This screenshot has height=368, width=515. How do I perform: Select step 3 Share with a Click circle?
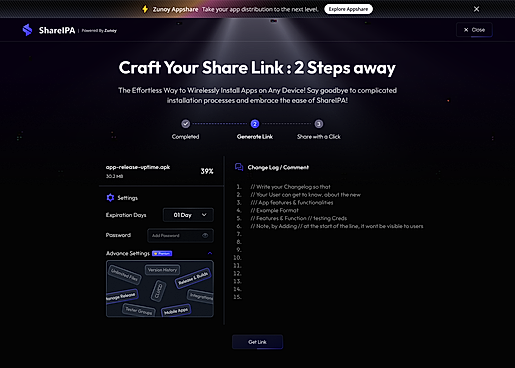tap(319, 124)
